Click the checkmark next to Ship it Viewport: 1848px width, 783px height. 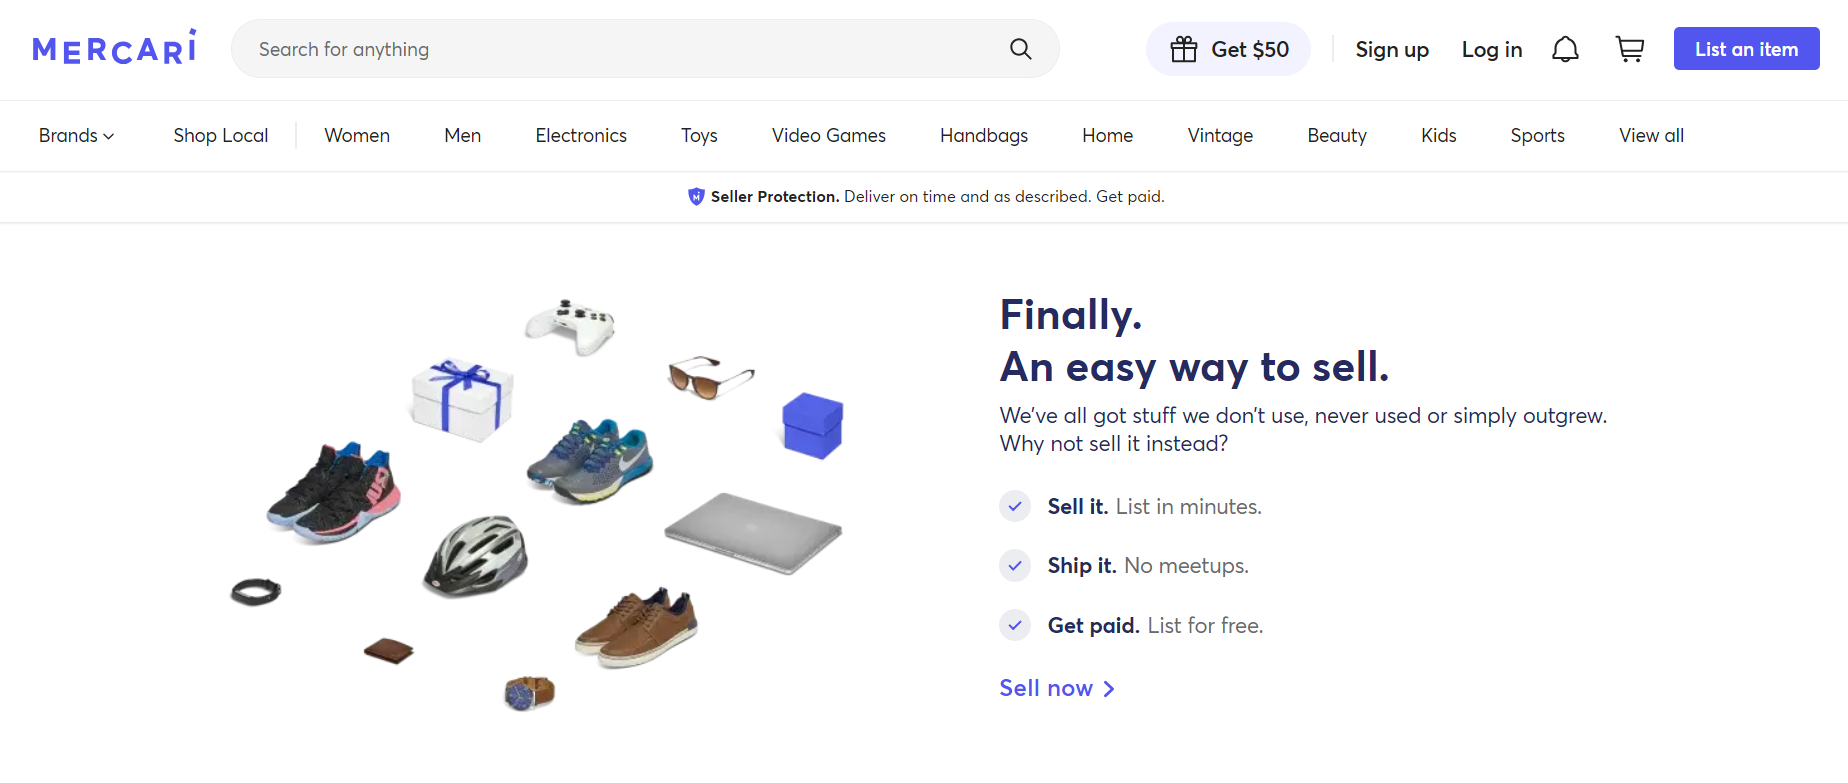[1015, 565]
